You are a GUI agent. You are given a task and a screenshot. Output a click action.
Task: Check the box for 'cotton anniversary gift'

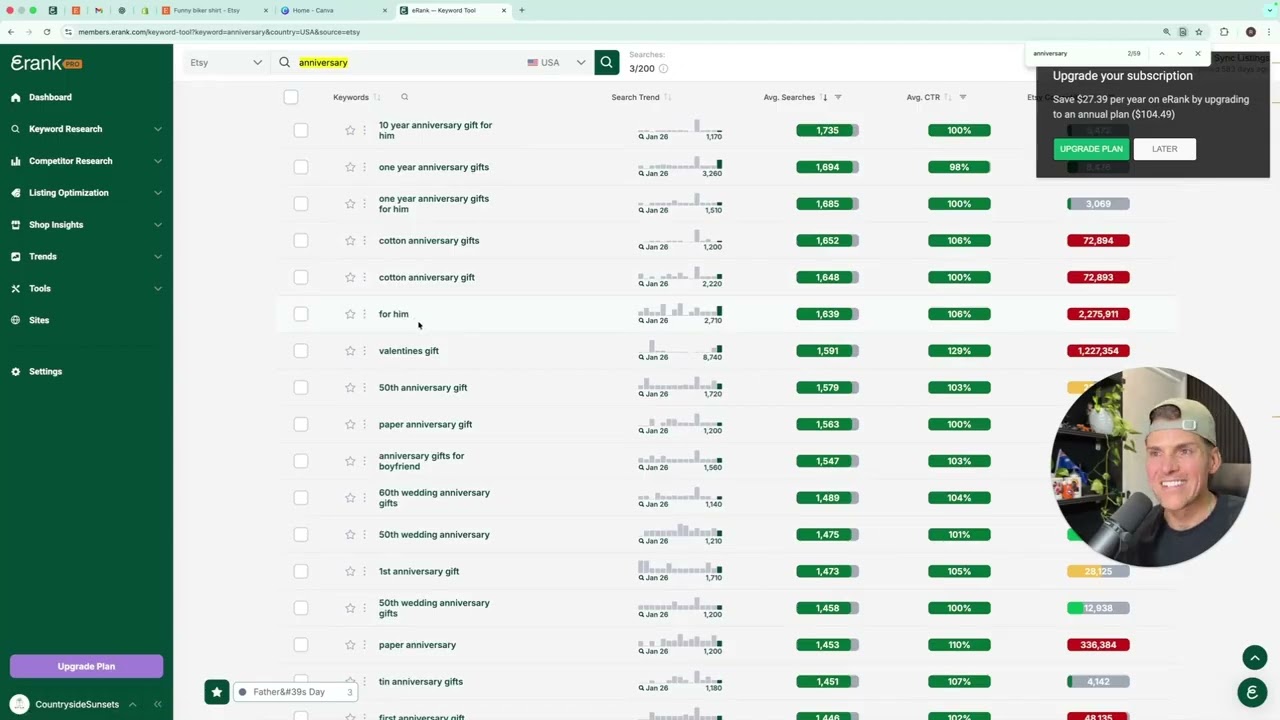(x=301, y=277)
